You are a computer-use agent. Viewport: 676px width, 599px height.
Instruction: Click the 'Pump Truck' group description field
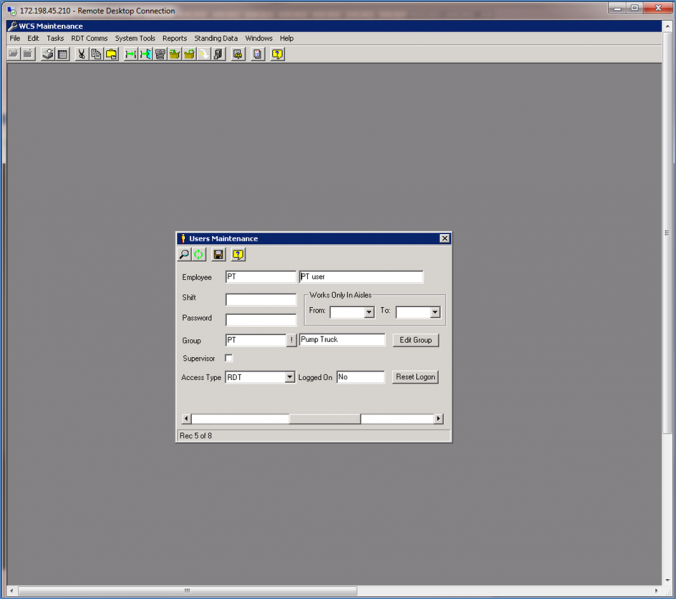click(342, 340)
